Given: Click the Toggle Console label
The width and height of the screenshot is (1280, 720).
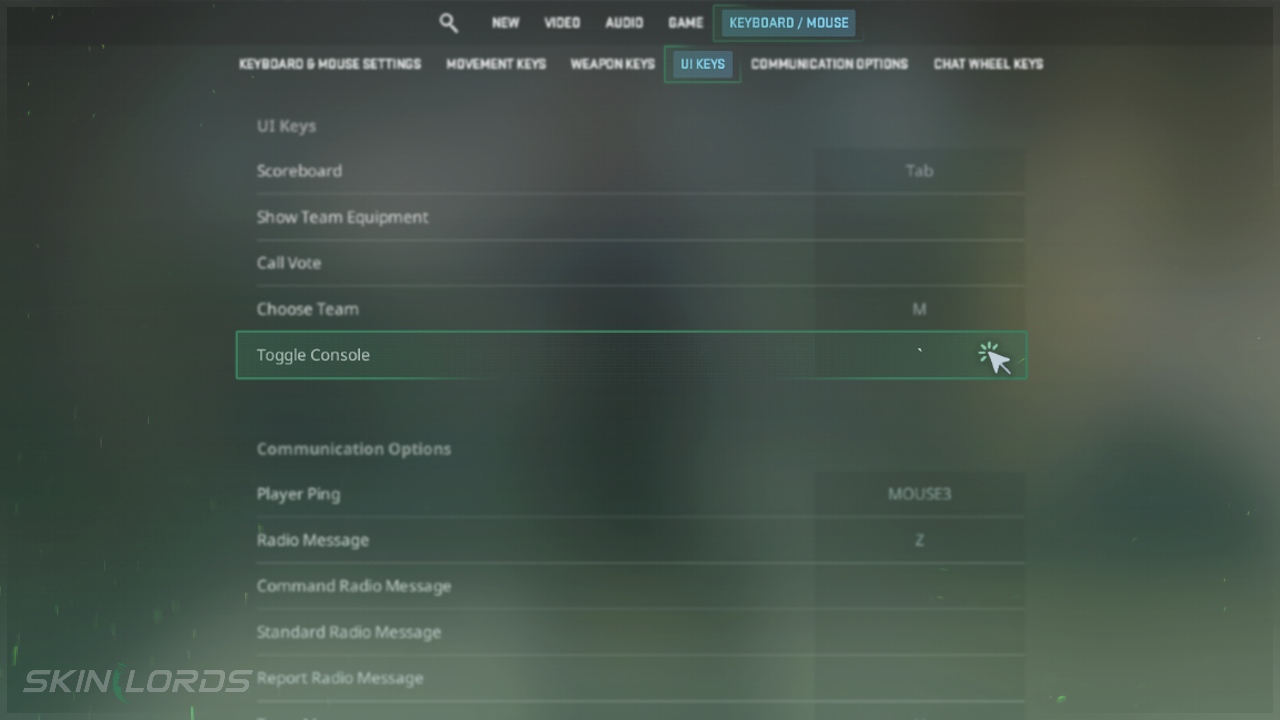Looking at the screenshot, I should tap(313, 355).
